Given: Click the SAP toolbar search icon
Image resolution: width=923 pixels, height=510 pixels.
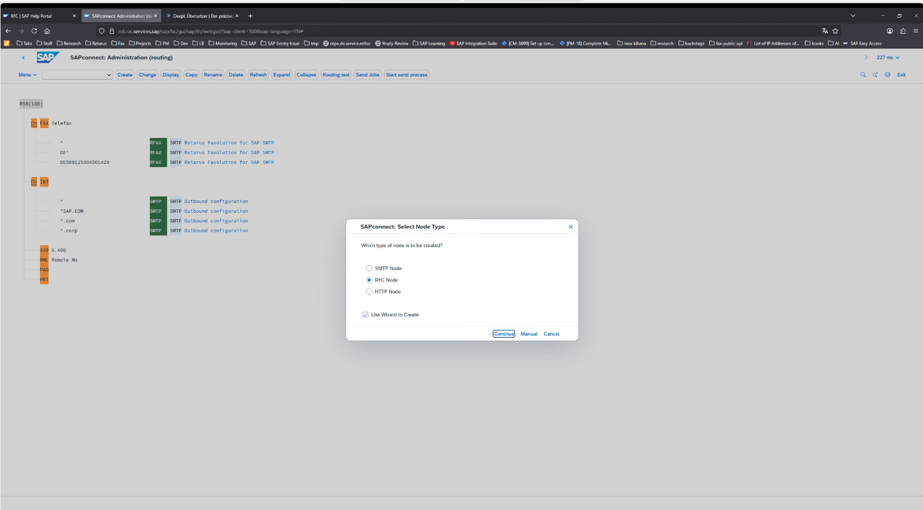Looking at the screenshot, I should click(x=863, y=75).
